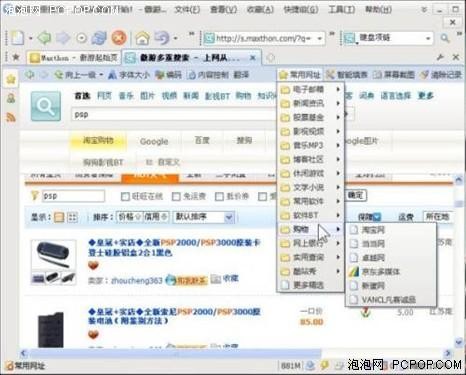Switch to the Maxthon 傲游起始页 tab
This screenshot has width=466, height=375.
click(74, 58)
